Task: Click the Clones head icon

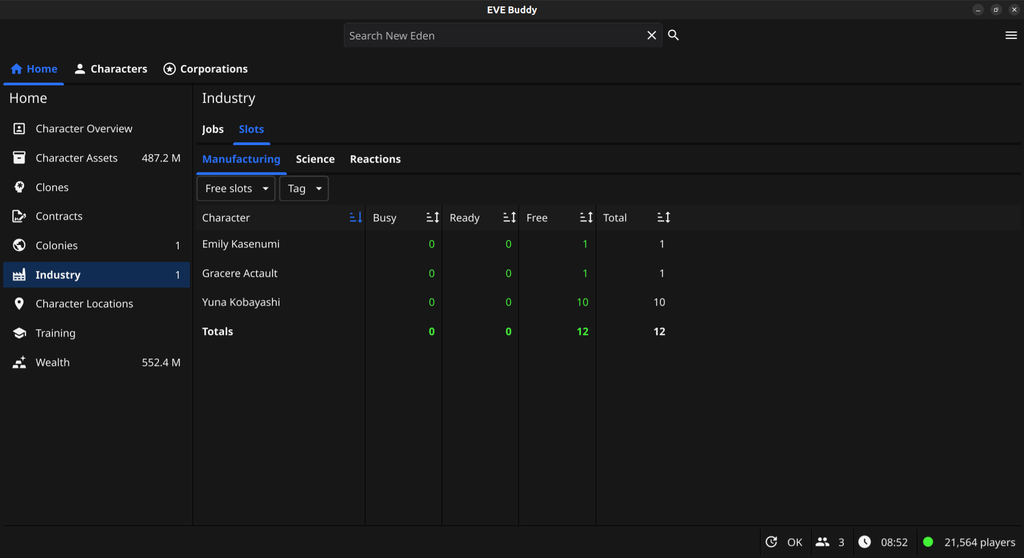Action: (19, 187)
